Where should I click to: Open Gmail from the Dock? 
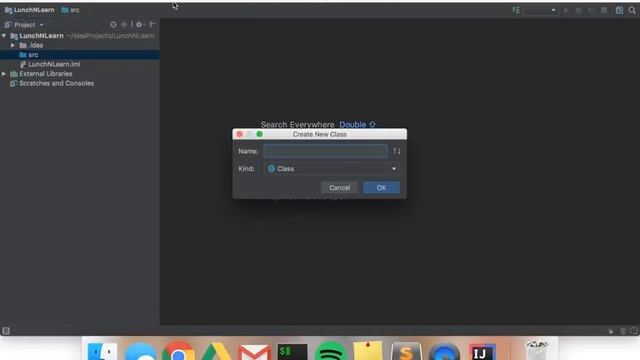(x=254, y=353)
